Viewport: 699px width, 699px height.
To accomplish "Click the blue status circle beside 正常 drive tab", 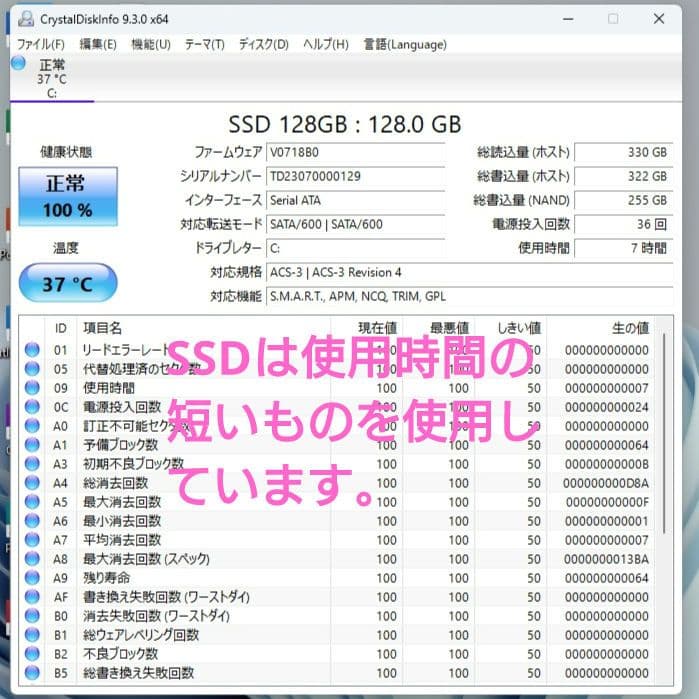I will tap(19, 63).
